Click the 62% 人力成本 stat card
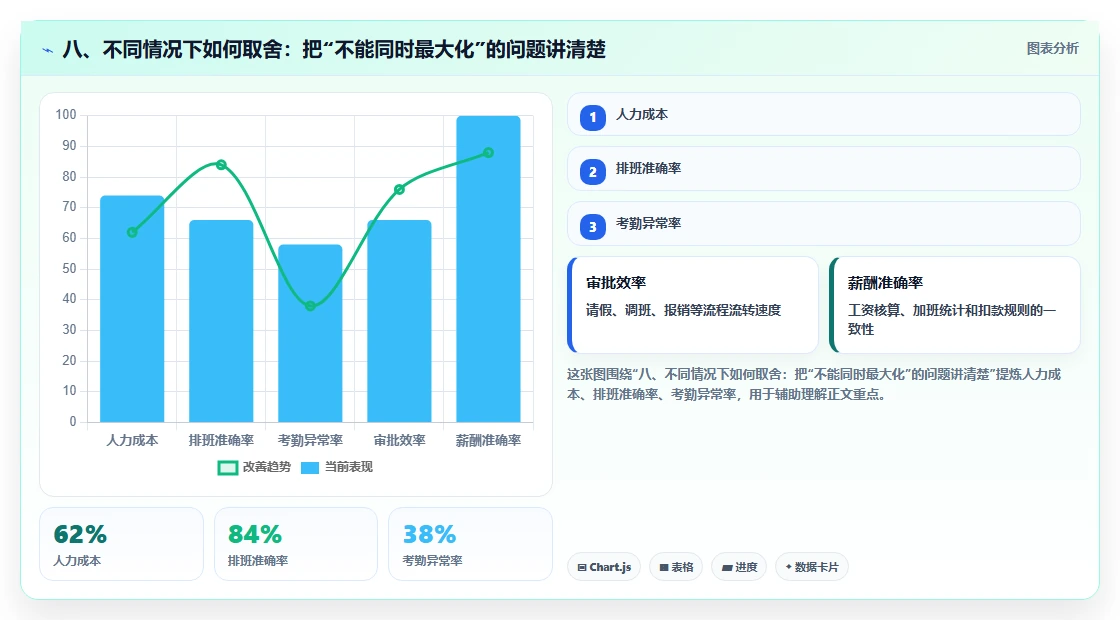Screen dimensions: 1120x620 coord(121,544)
